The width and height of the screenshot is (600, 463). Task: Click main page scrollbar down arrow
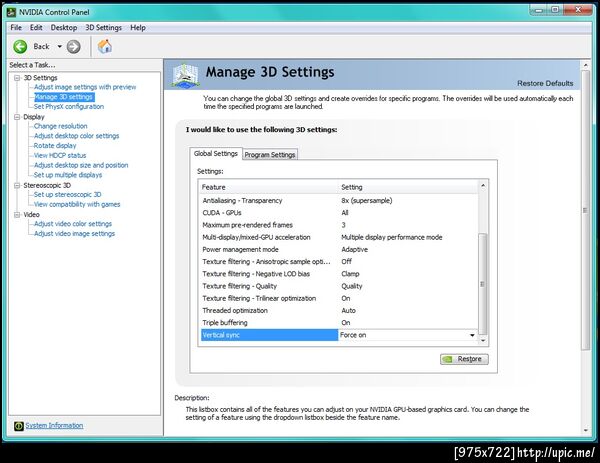point(585,431)
